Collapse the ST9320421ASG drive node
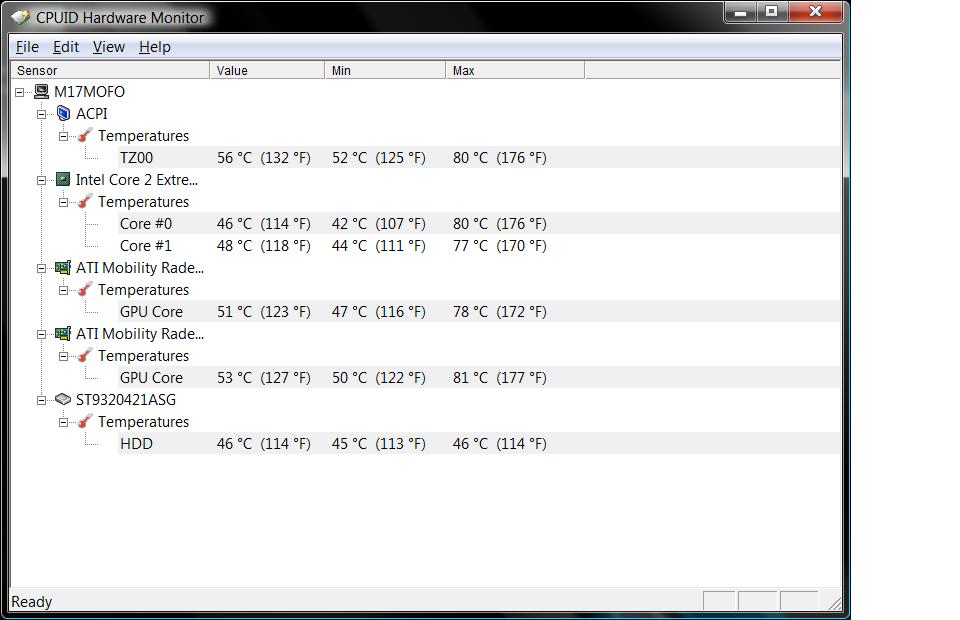The width and height of the screenshot is (960, 620). tap(42, 401)
